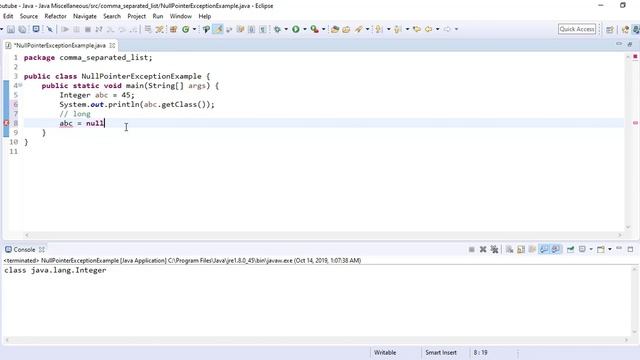Click 'Smart Insert' in the status bar

pyautogui.click(x=441, y=352)
